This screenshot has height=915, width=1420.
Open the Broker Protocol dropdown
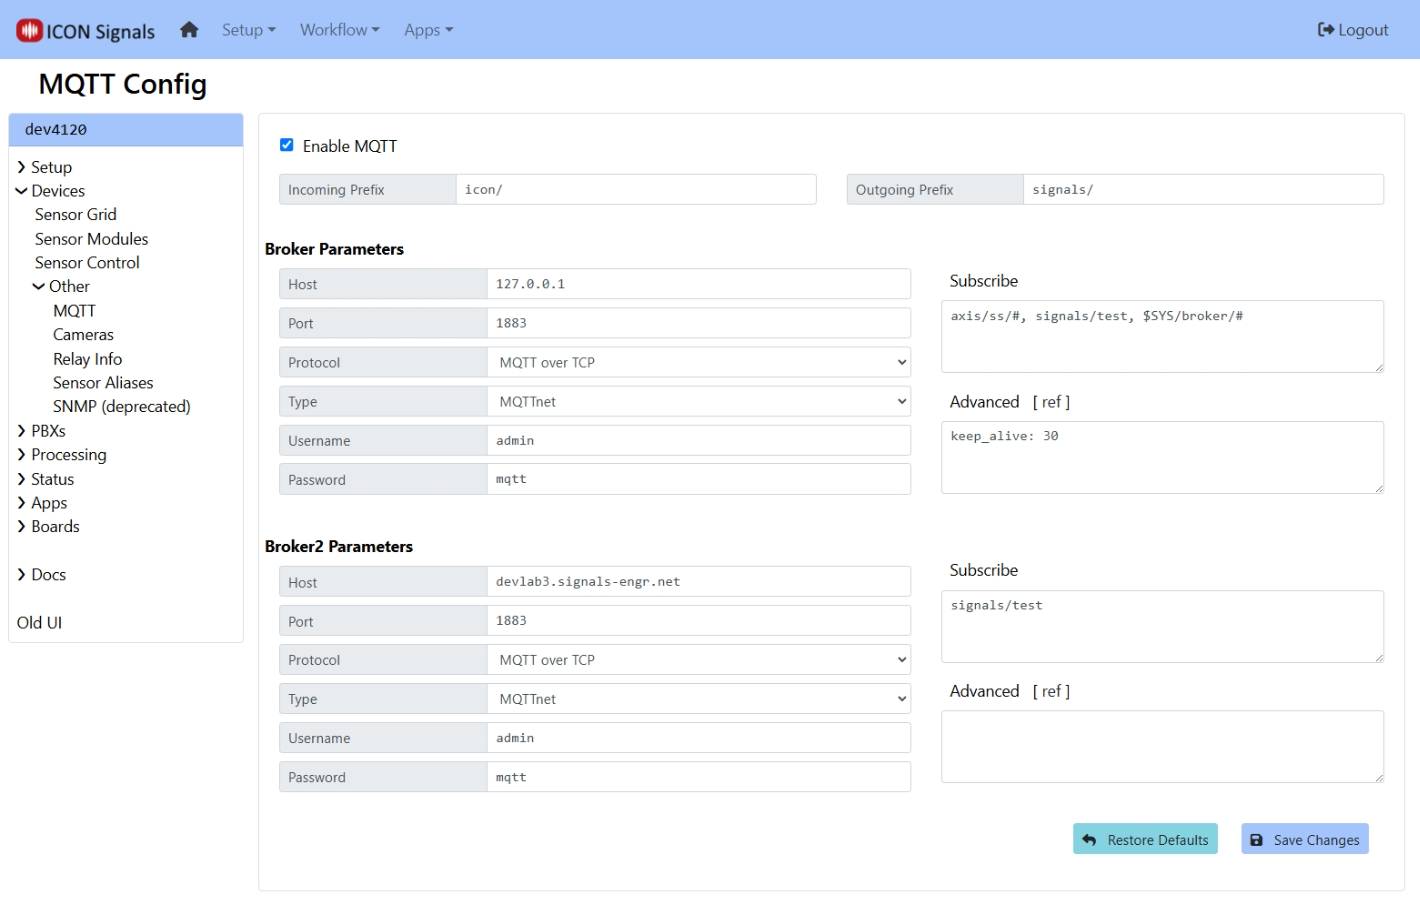click(x=698, y=362)
